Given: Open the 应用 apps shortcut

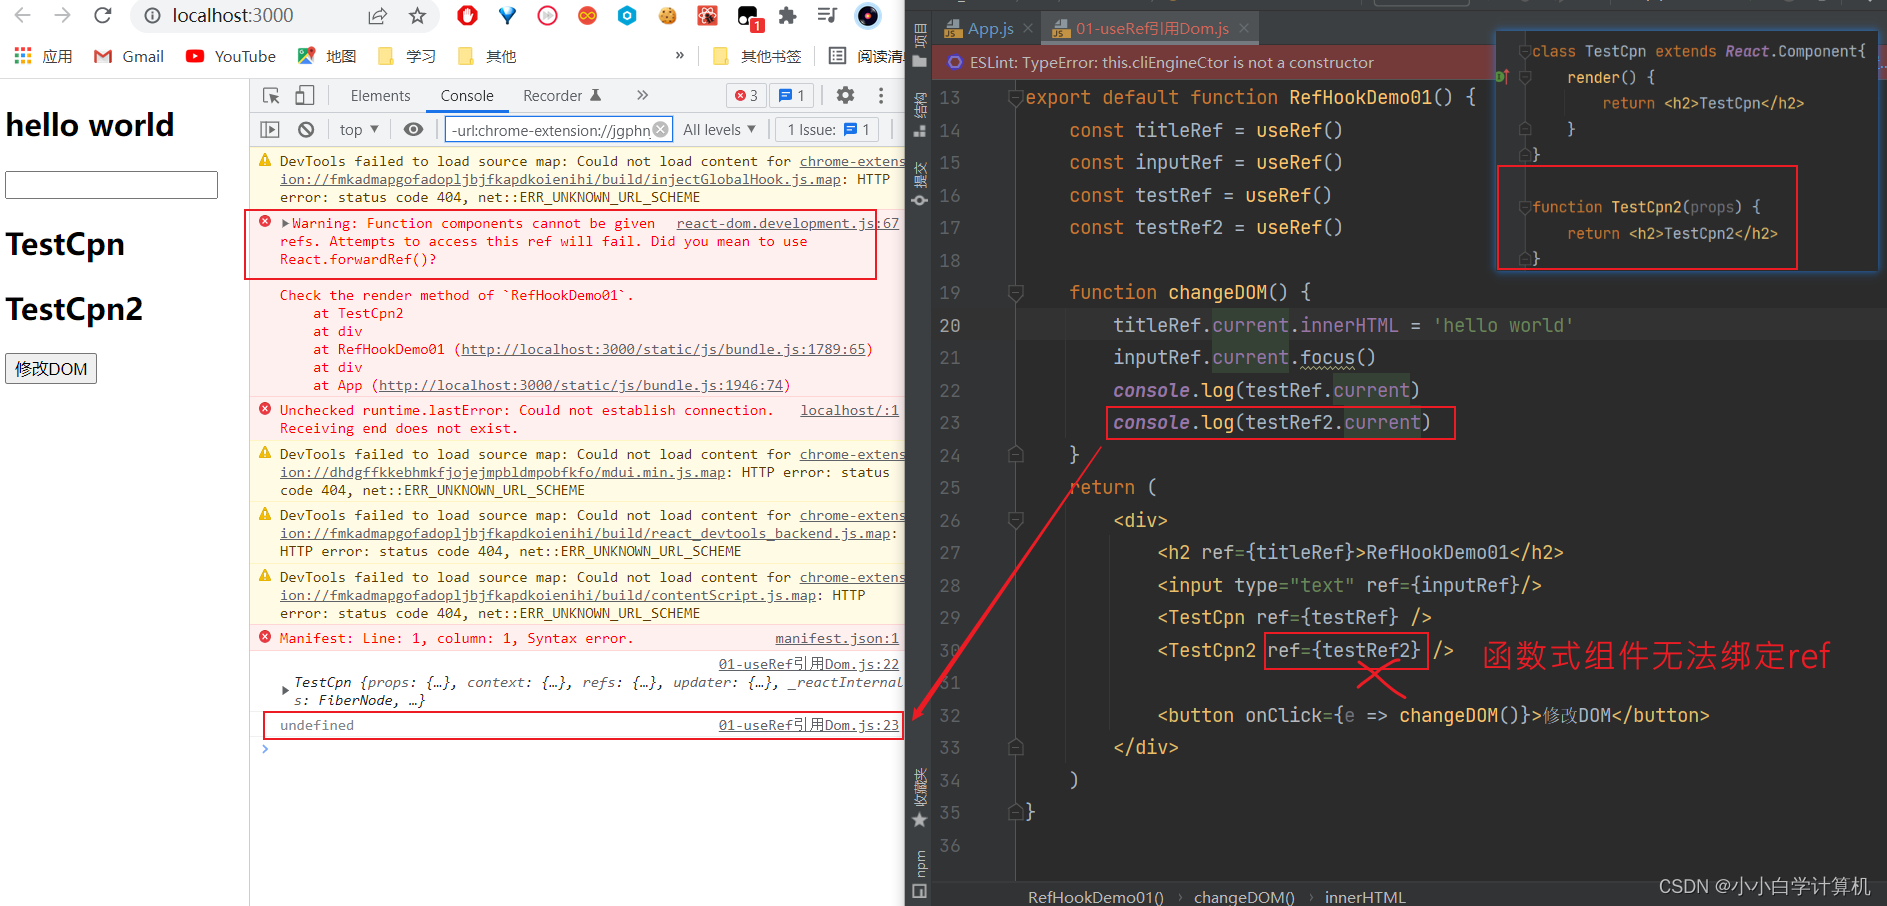Looking at the screenshot, I should click(43, 56).
